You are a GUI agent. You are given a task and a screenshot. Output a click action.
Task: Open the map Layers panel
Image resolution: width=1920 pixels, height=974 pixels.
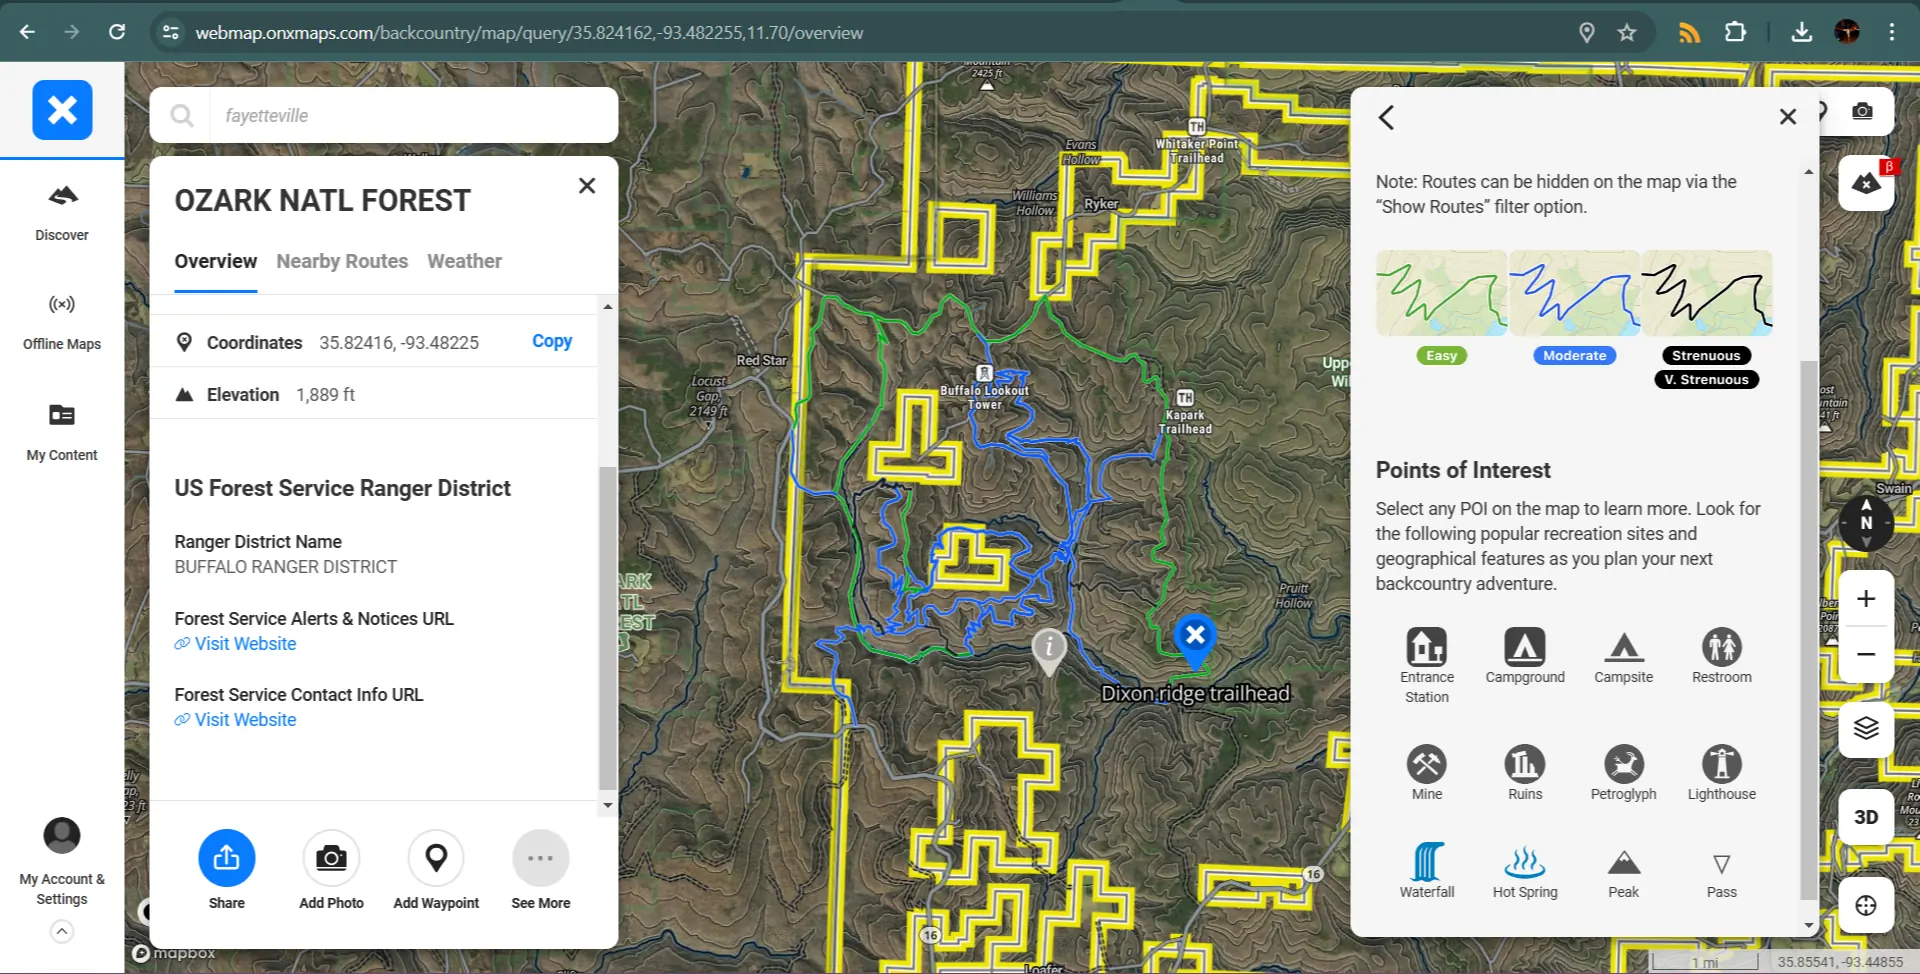click(x=1865, y=729)
